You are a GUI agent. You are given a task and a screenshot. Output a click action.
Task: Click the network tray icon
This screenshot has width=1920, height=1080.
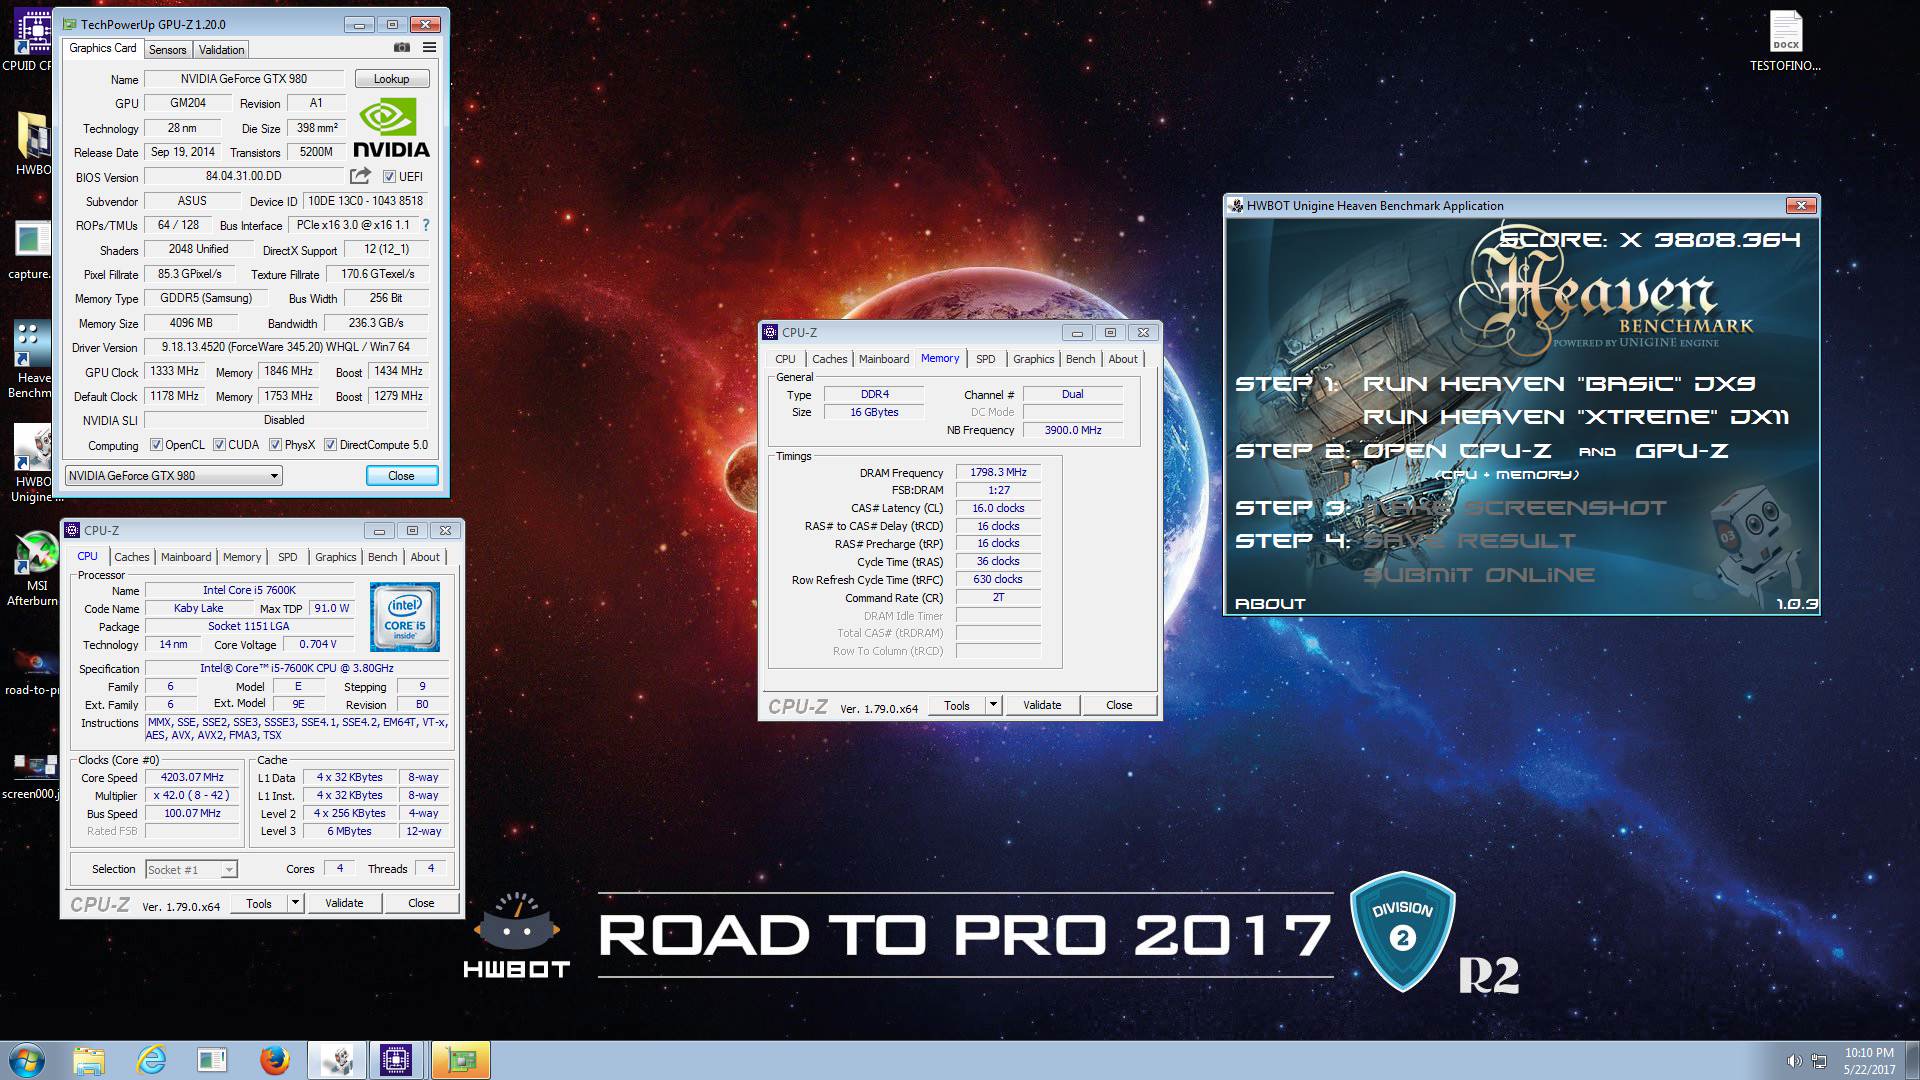[1819, 1061]
